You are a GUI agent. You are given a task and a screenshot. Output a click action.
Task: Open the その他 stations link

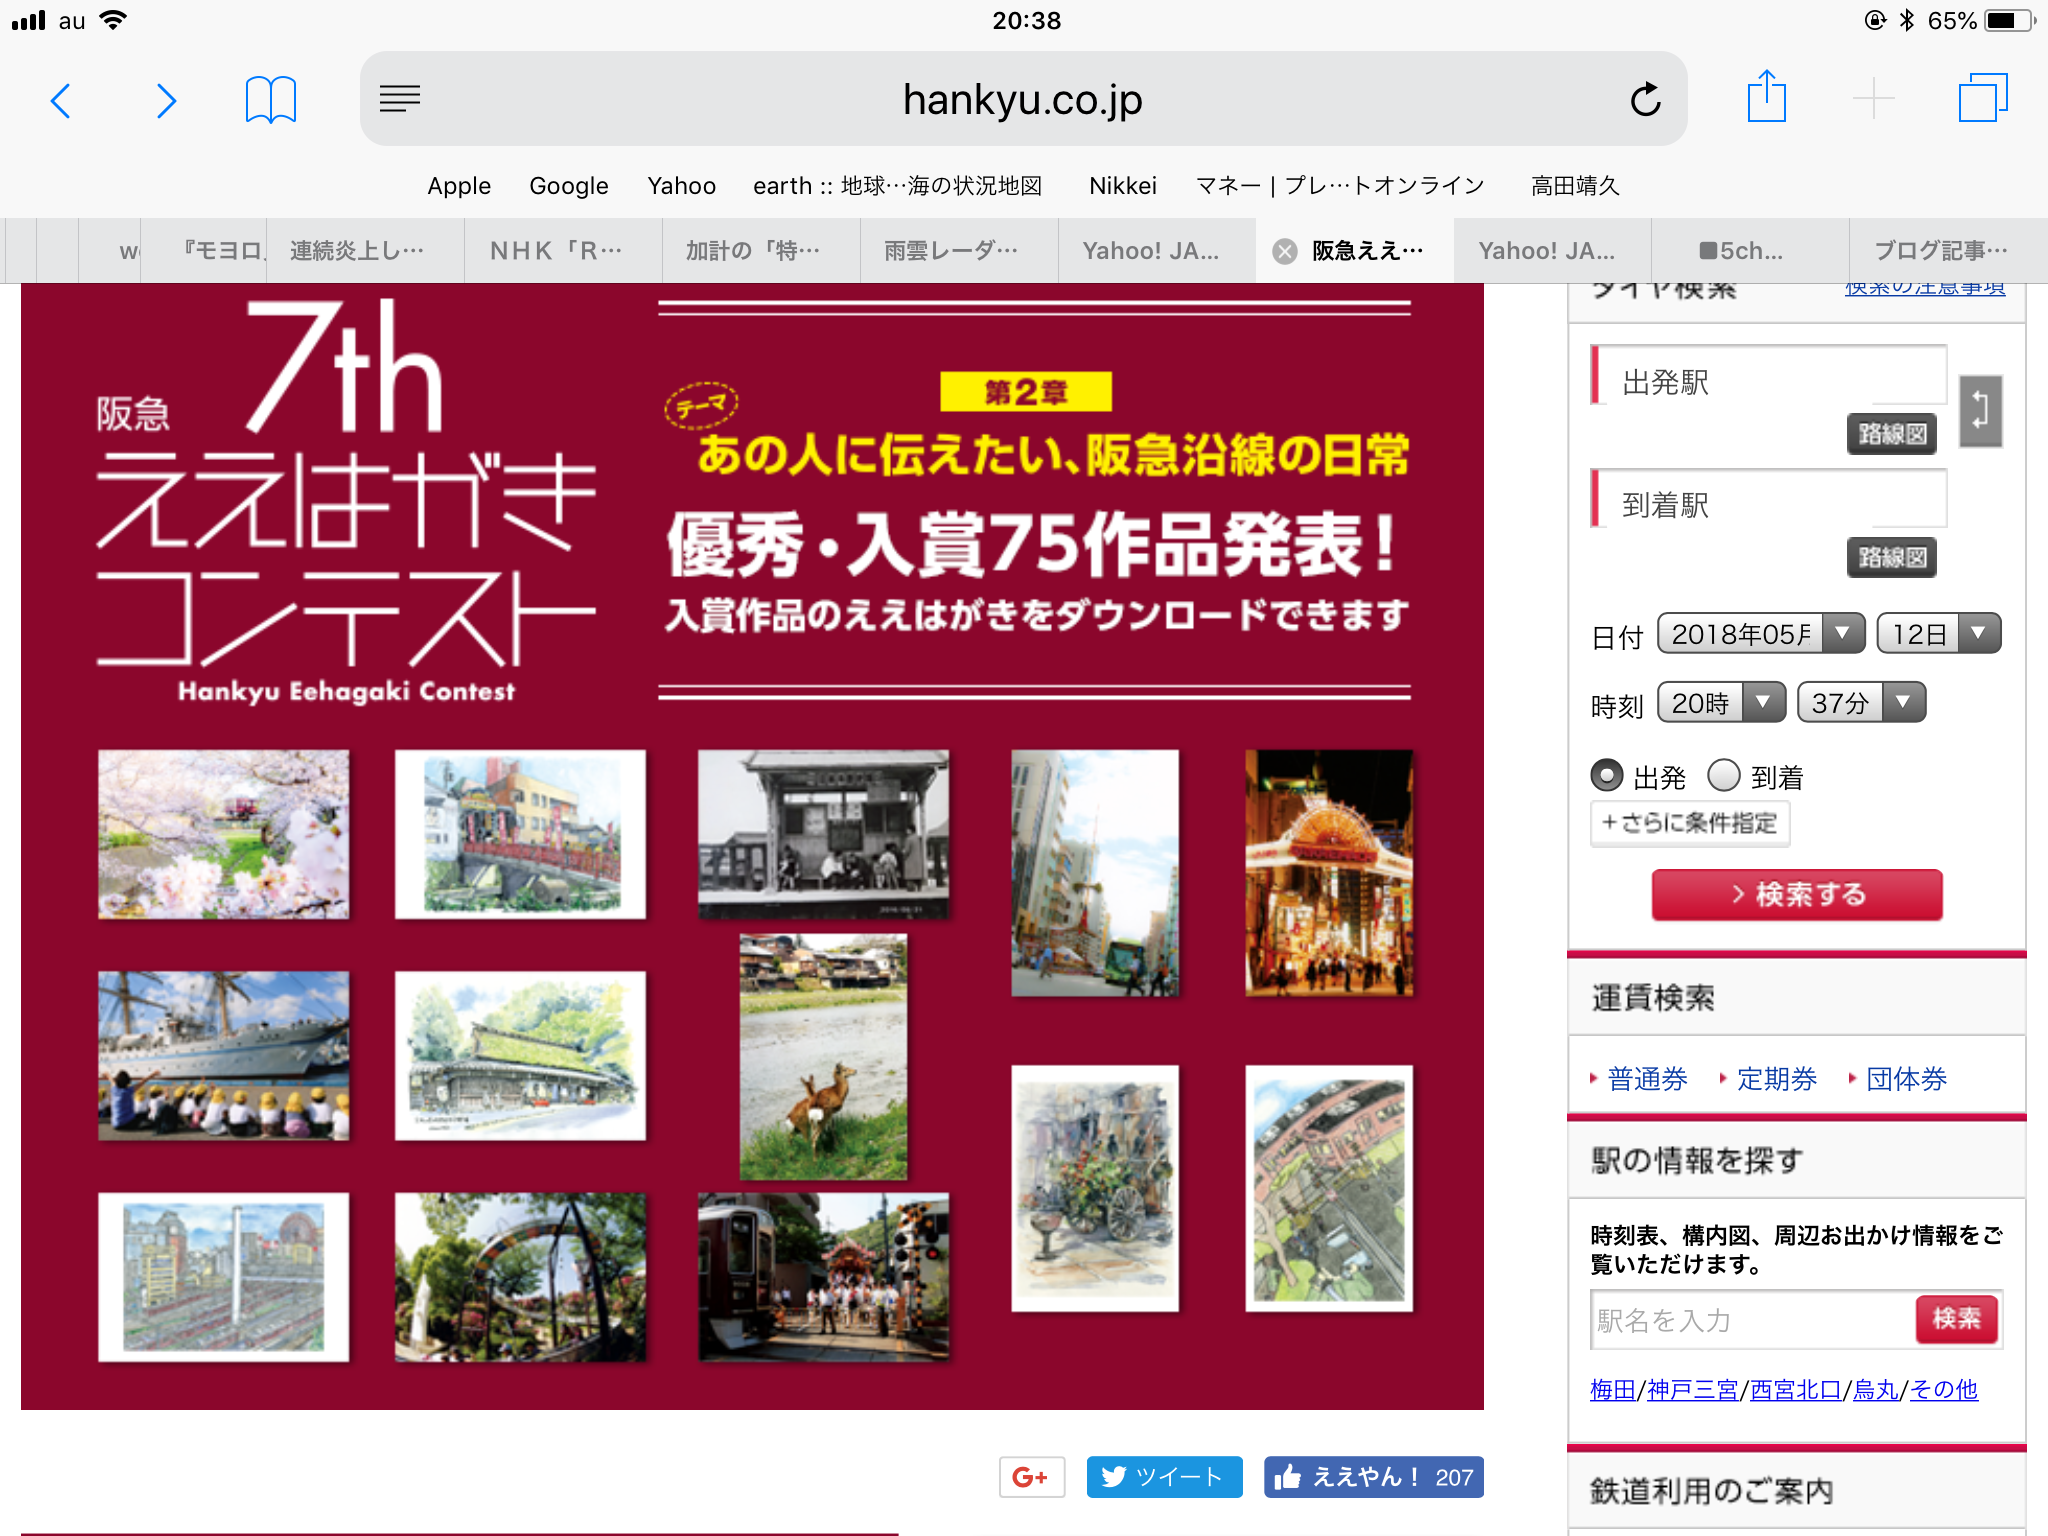(x=1944, y=1389)
